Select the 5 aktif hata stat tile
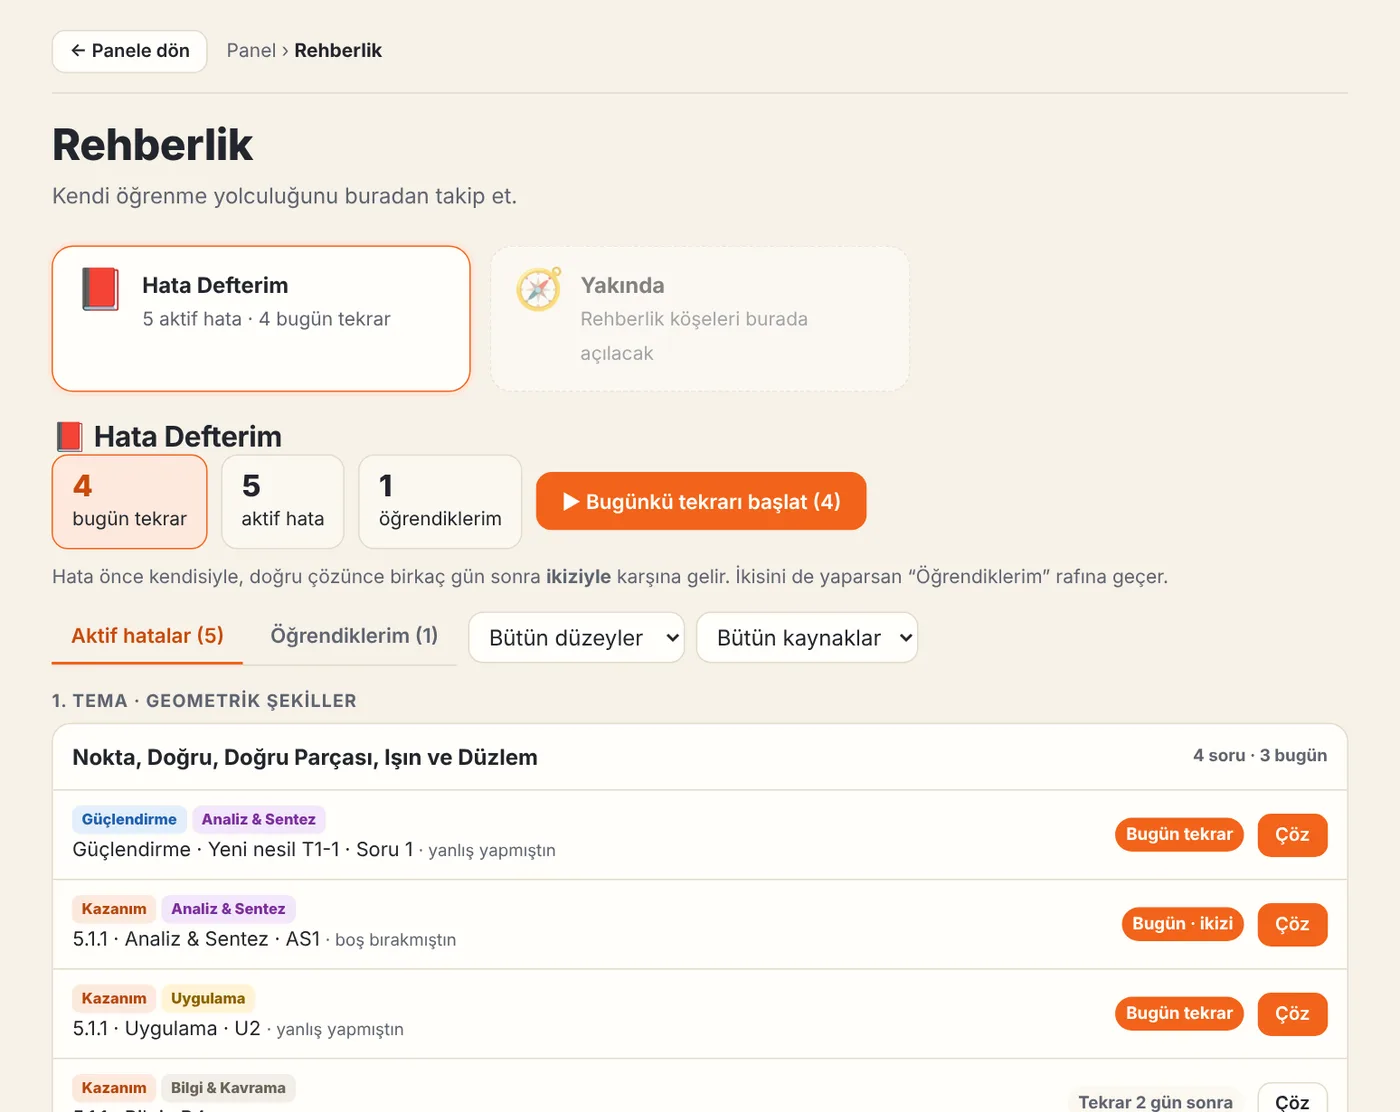Screen dimensions: 1400x1112 click(x=283, y=502)
